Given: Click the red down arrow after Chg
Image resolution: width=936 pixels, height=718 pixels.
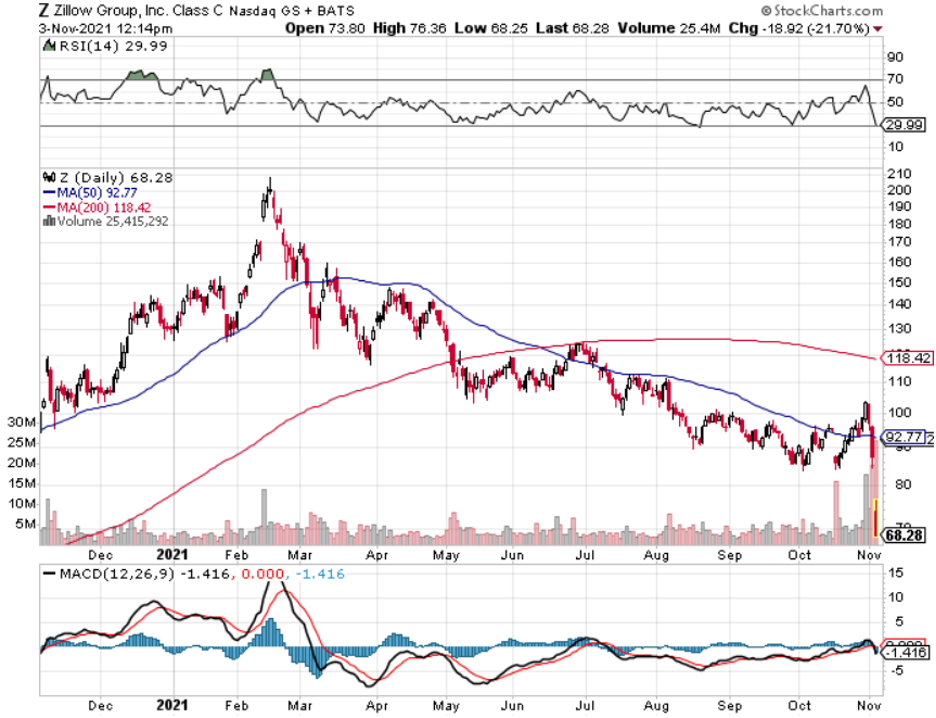Looking at the screenshot, I should point(878,28).
